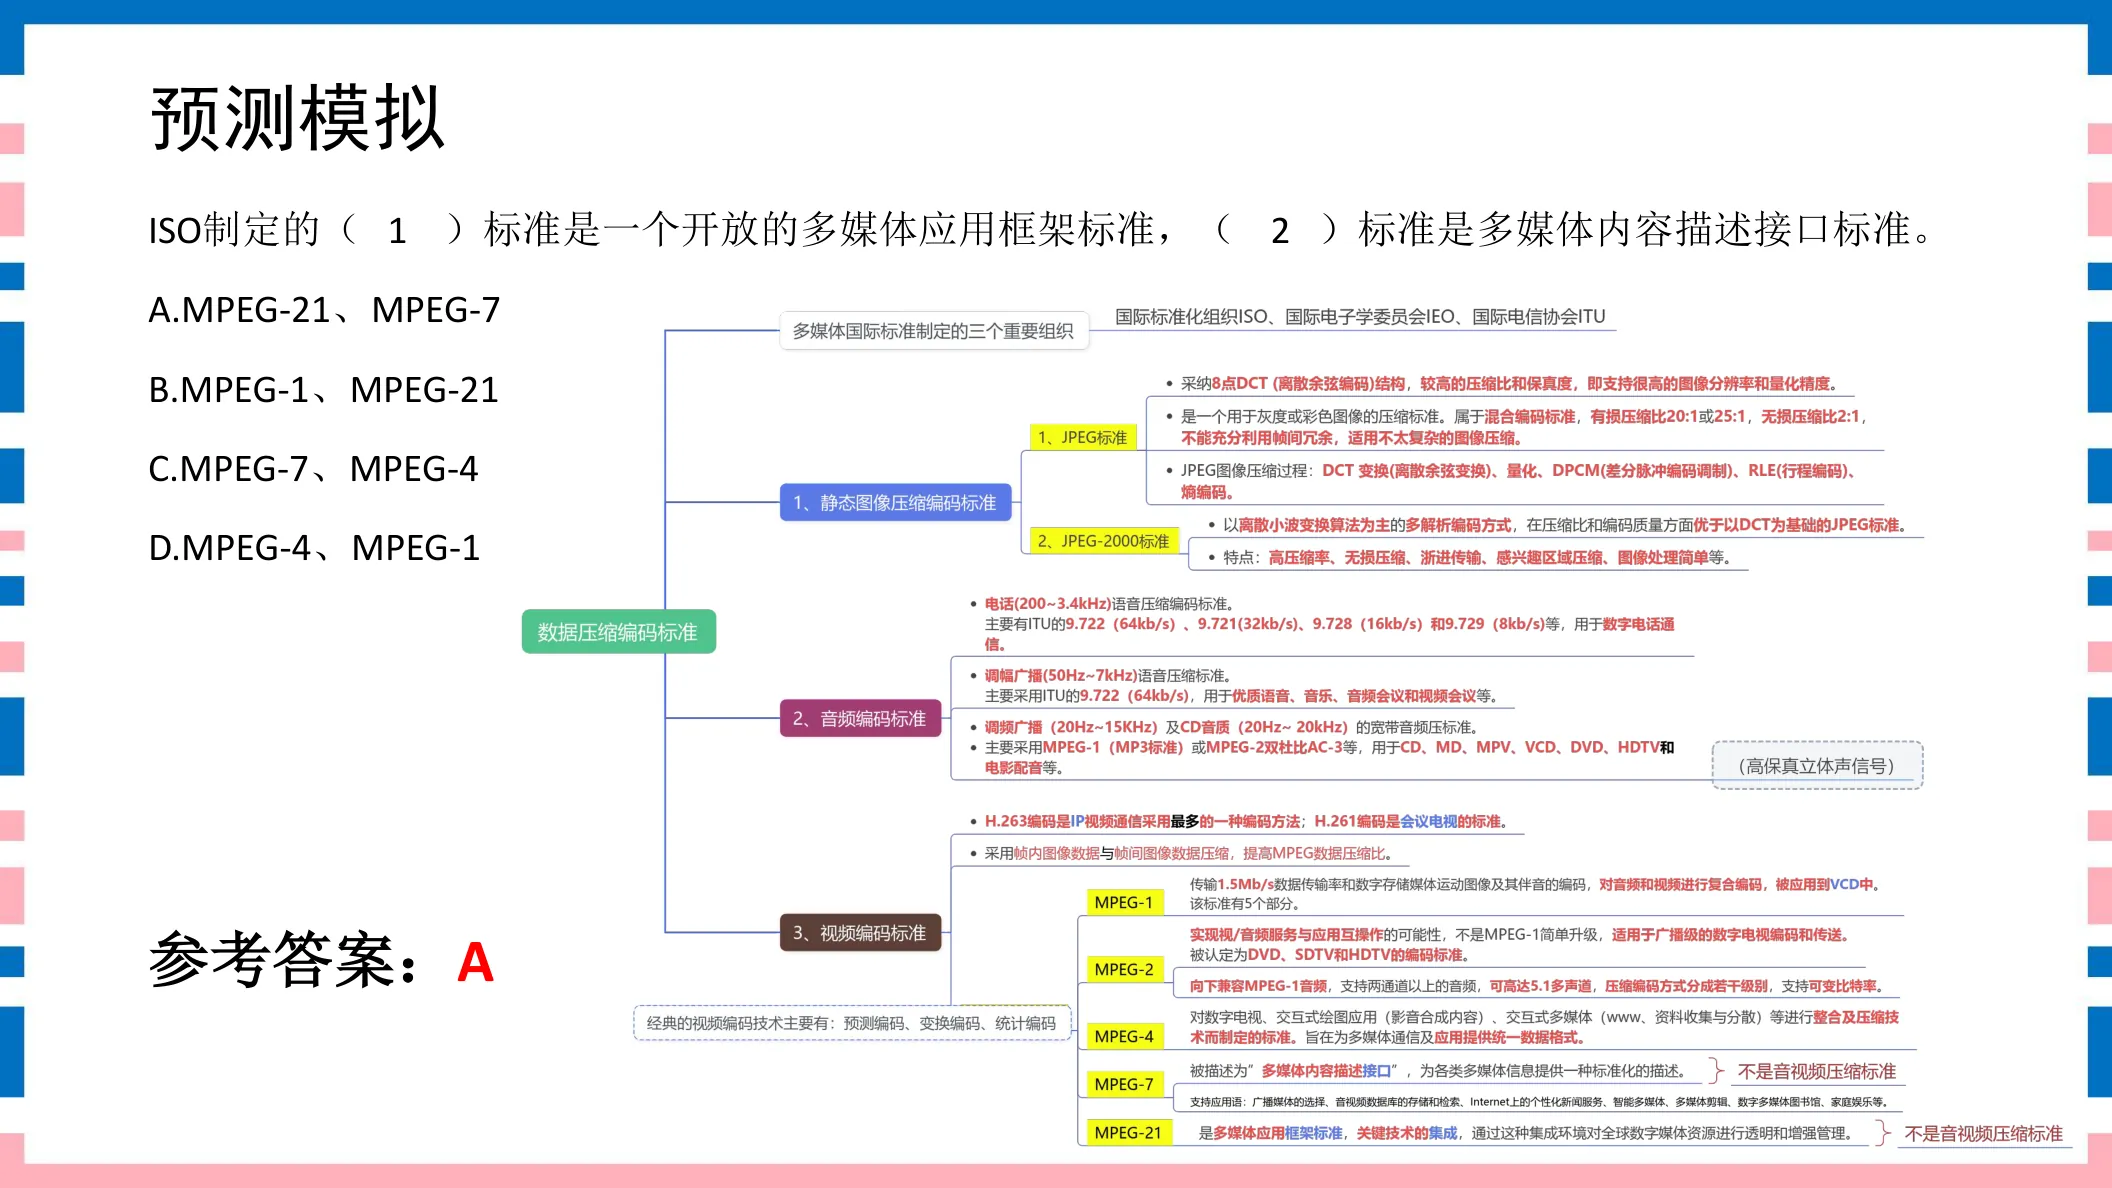Click the JPEG图像压缩过程 bullet text
Viewport: 2112px width, 1188px height.
[1517, 481]
